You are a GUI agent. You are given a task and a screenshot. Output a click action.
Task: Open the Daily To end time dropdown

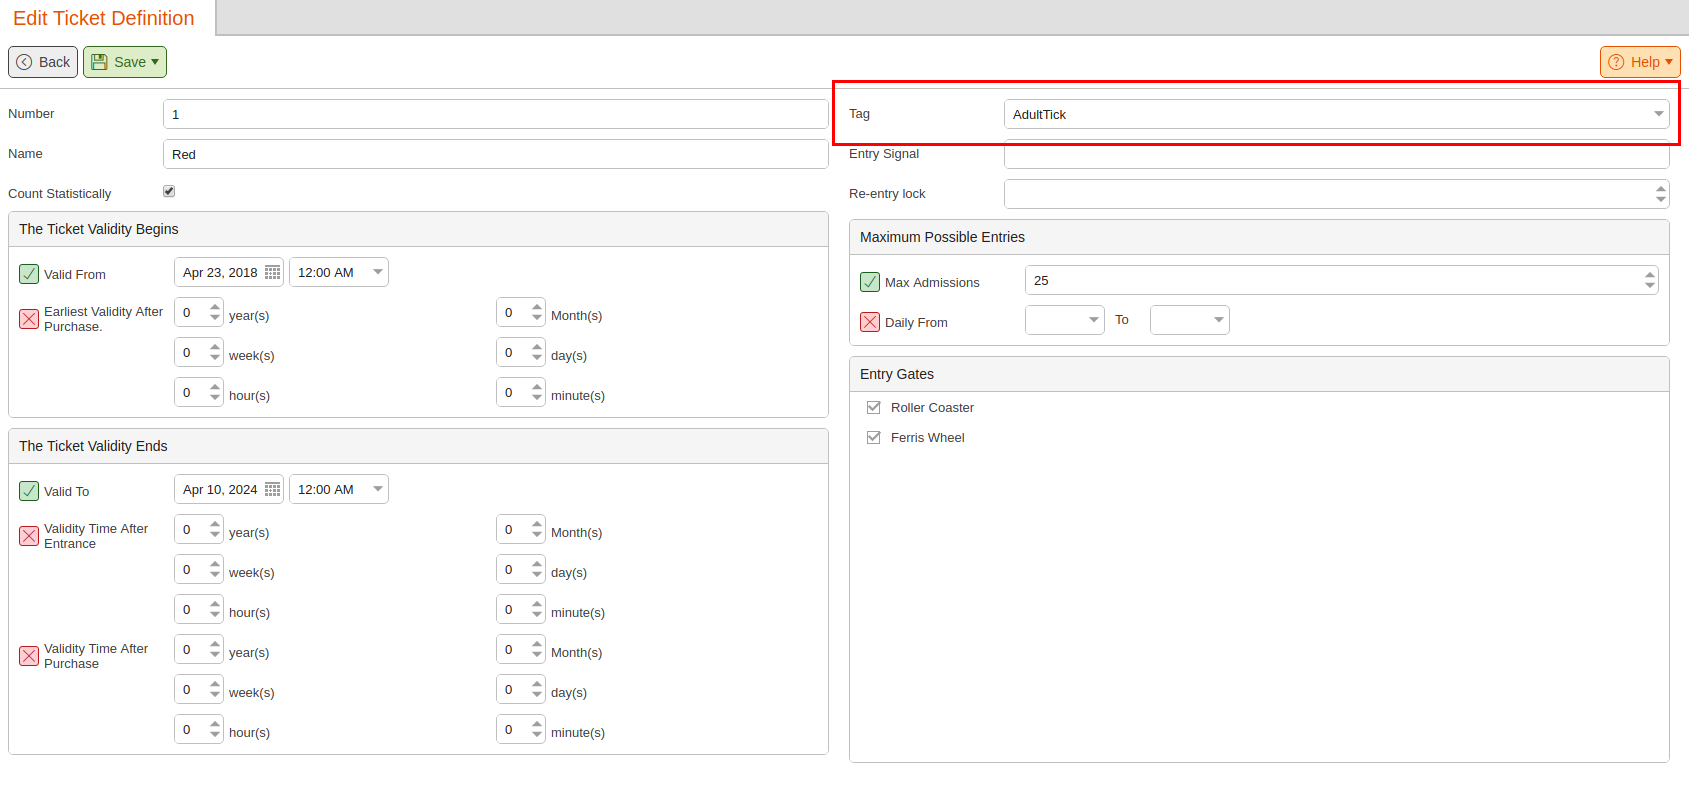1189,320
